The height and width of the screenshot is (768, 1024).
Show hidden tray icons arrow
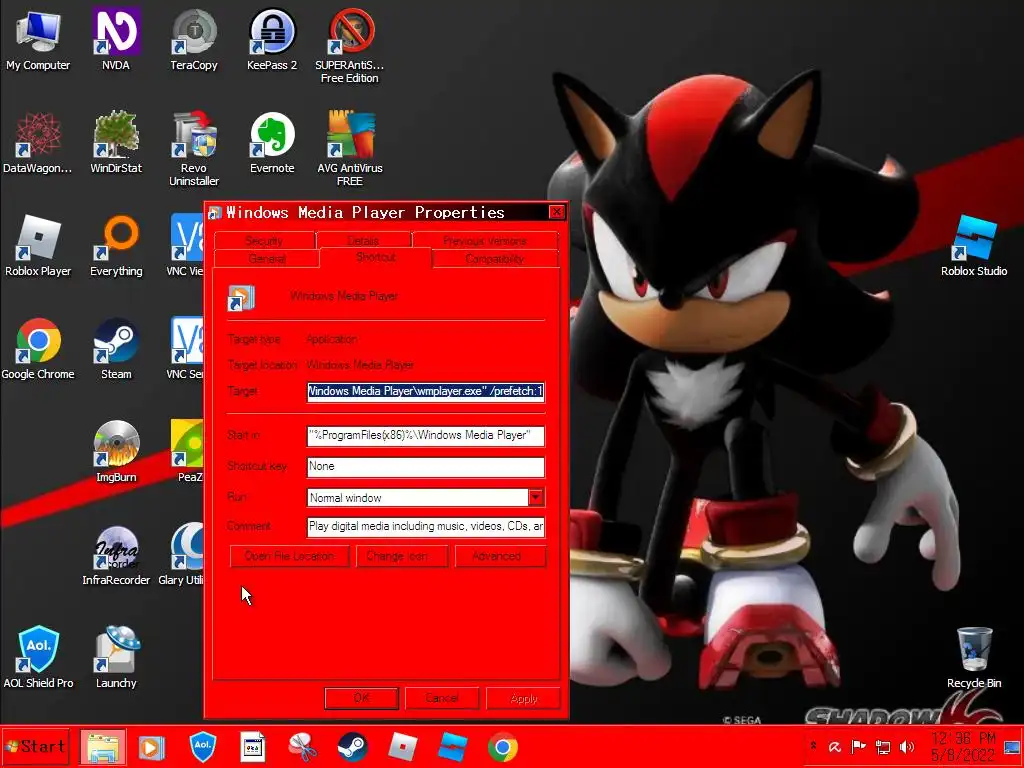[814, 745]
